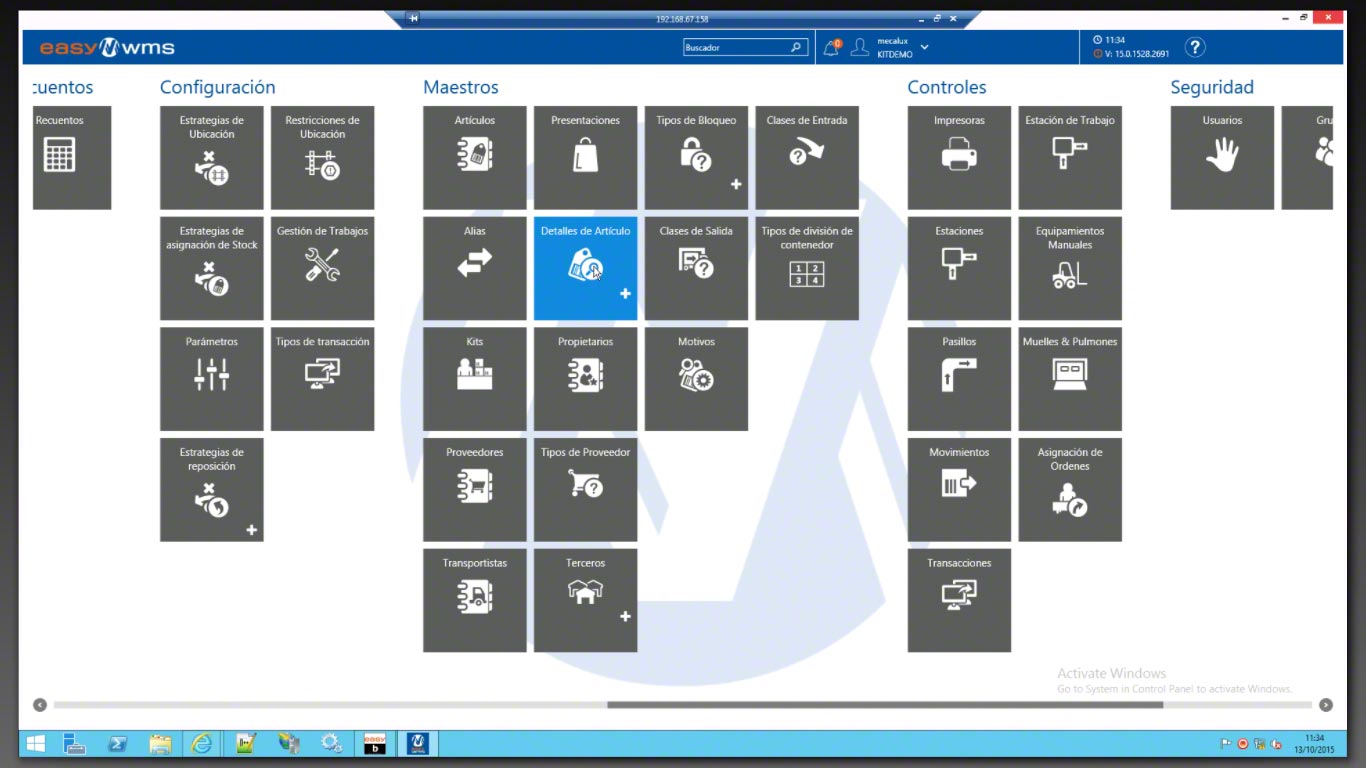Open Internet Explorer from the taskbar

[x=202, y=744]
